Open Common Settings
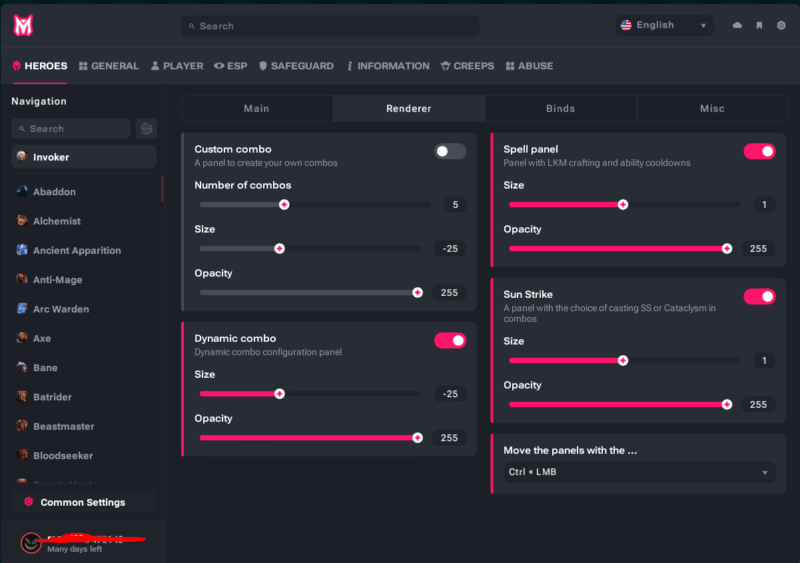The image size is (800, 563). click(x=84, y=502)
